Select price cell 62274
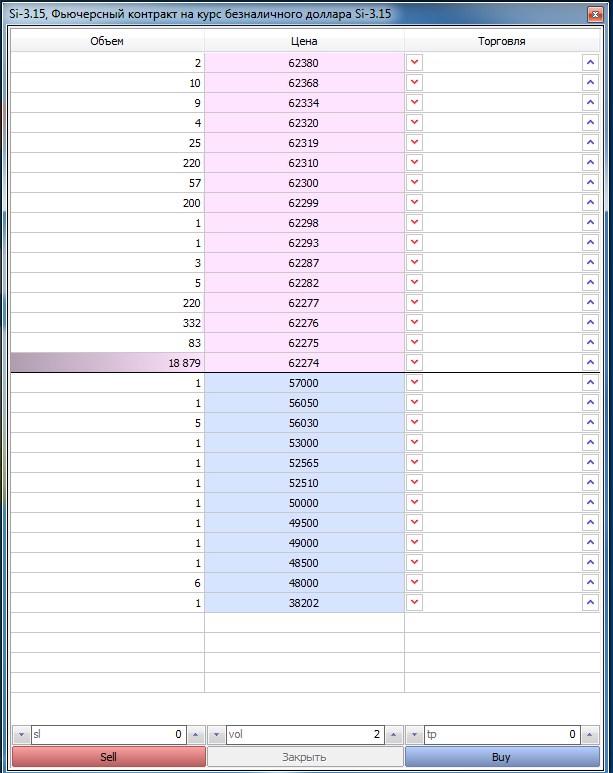Image resolution: width=613 pixels, height=773 pixels. click(x=304, y=363)
